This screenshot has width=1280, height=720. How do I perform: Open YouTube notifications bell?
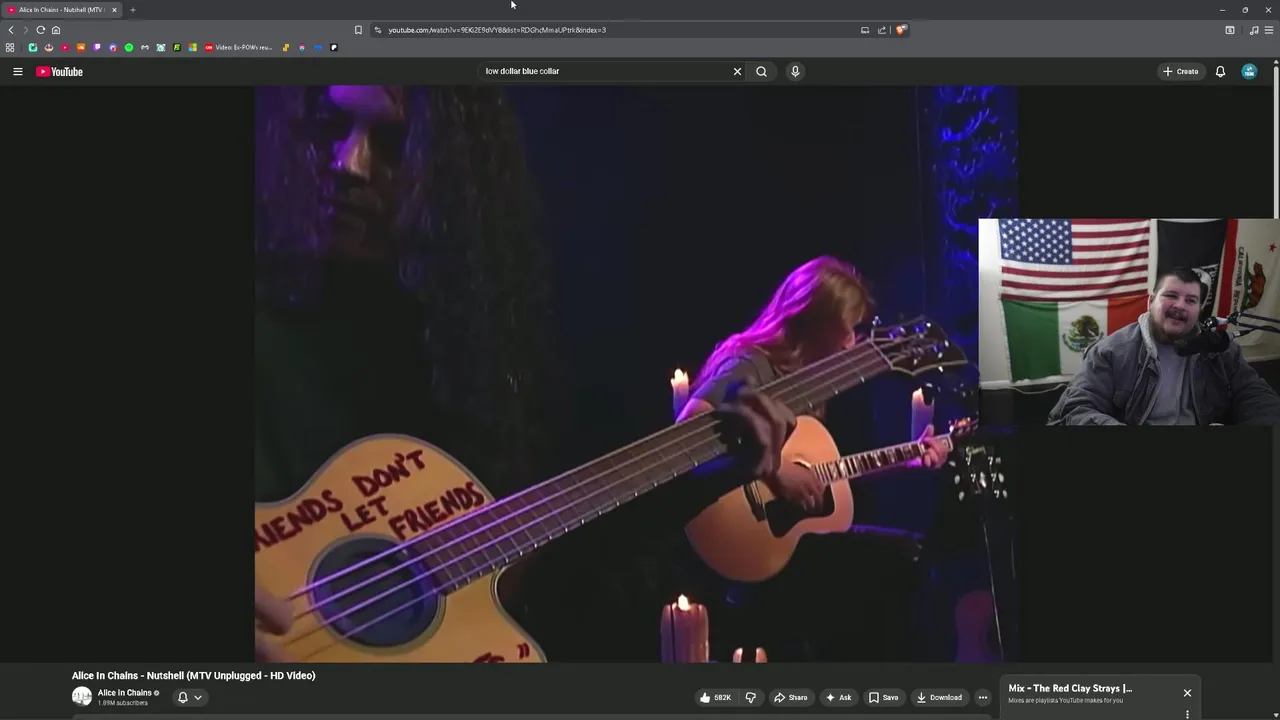[x=1220, y=71]
